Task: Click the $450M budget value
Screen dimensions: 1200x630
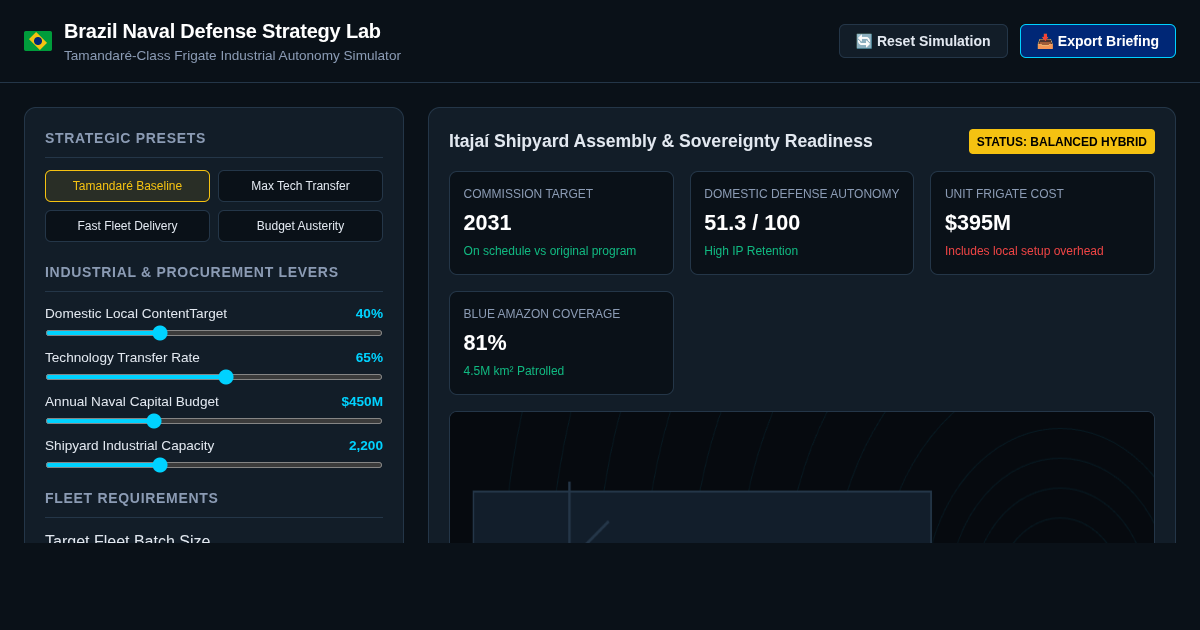Action: [x=362, y=401]
